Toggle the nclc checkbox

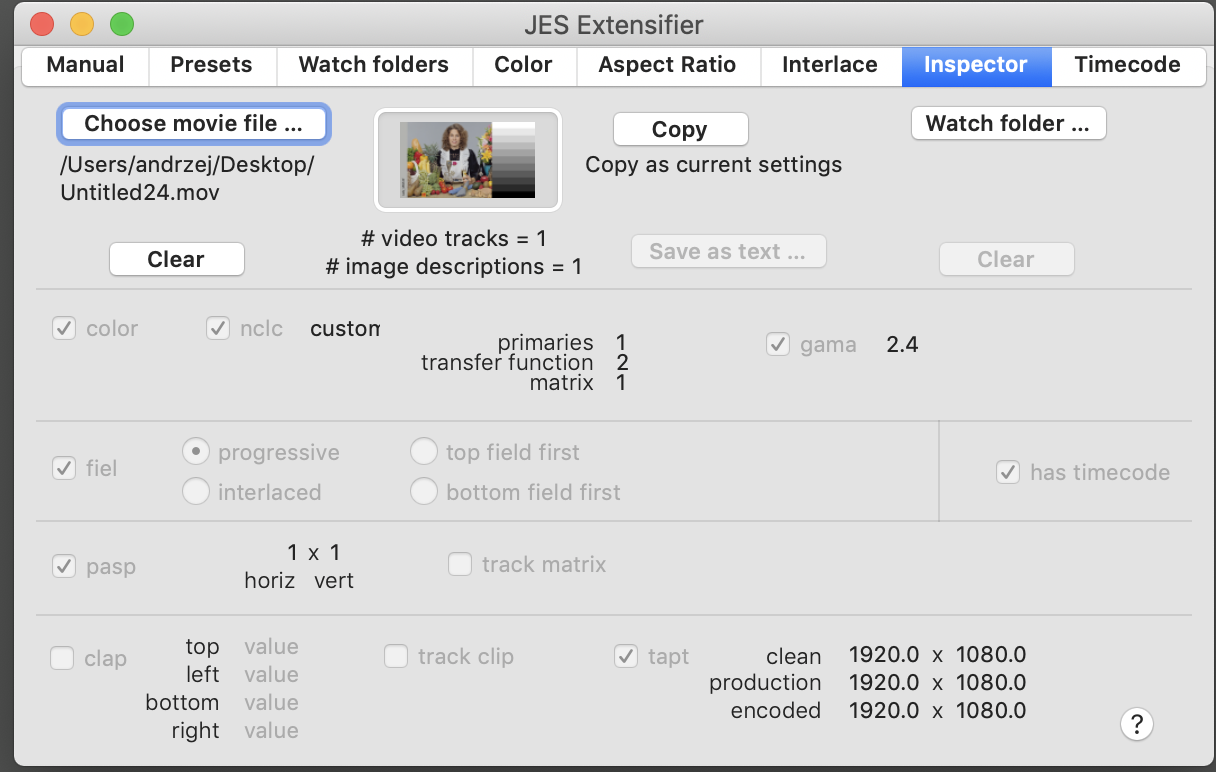click(218, 329)
